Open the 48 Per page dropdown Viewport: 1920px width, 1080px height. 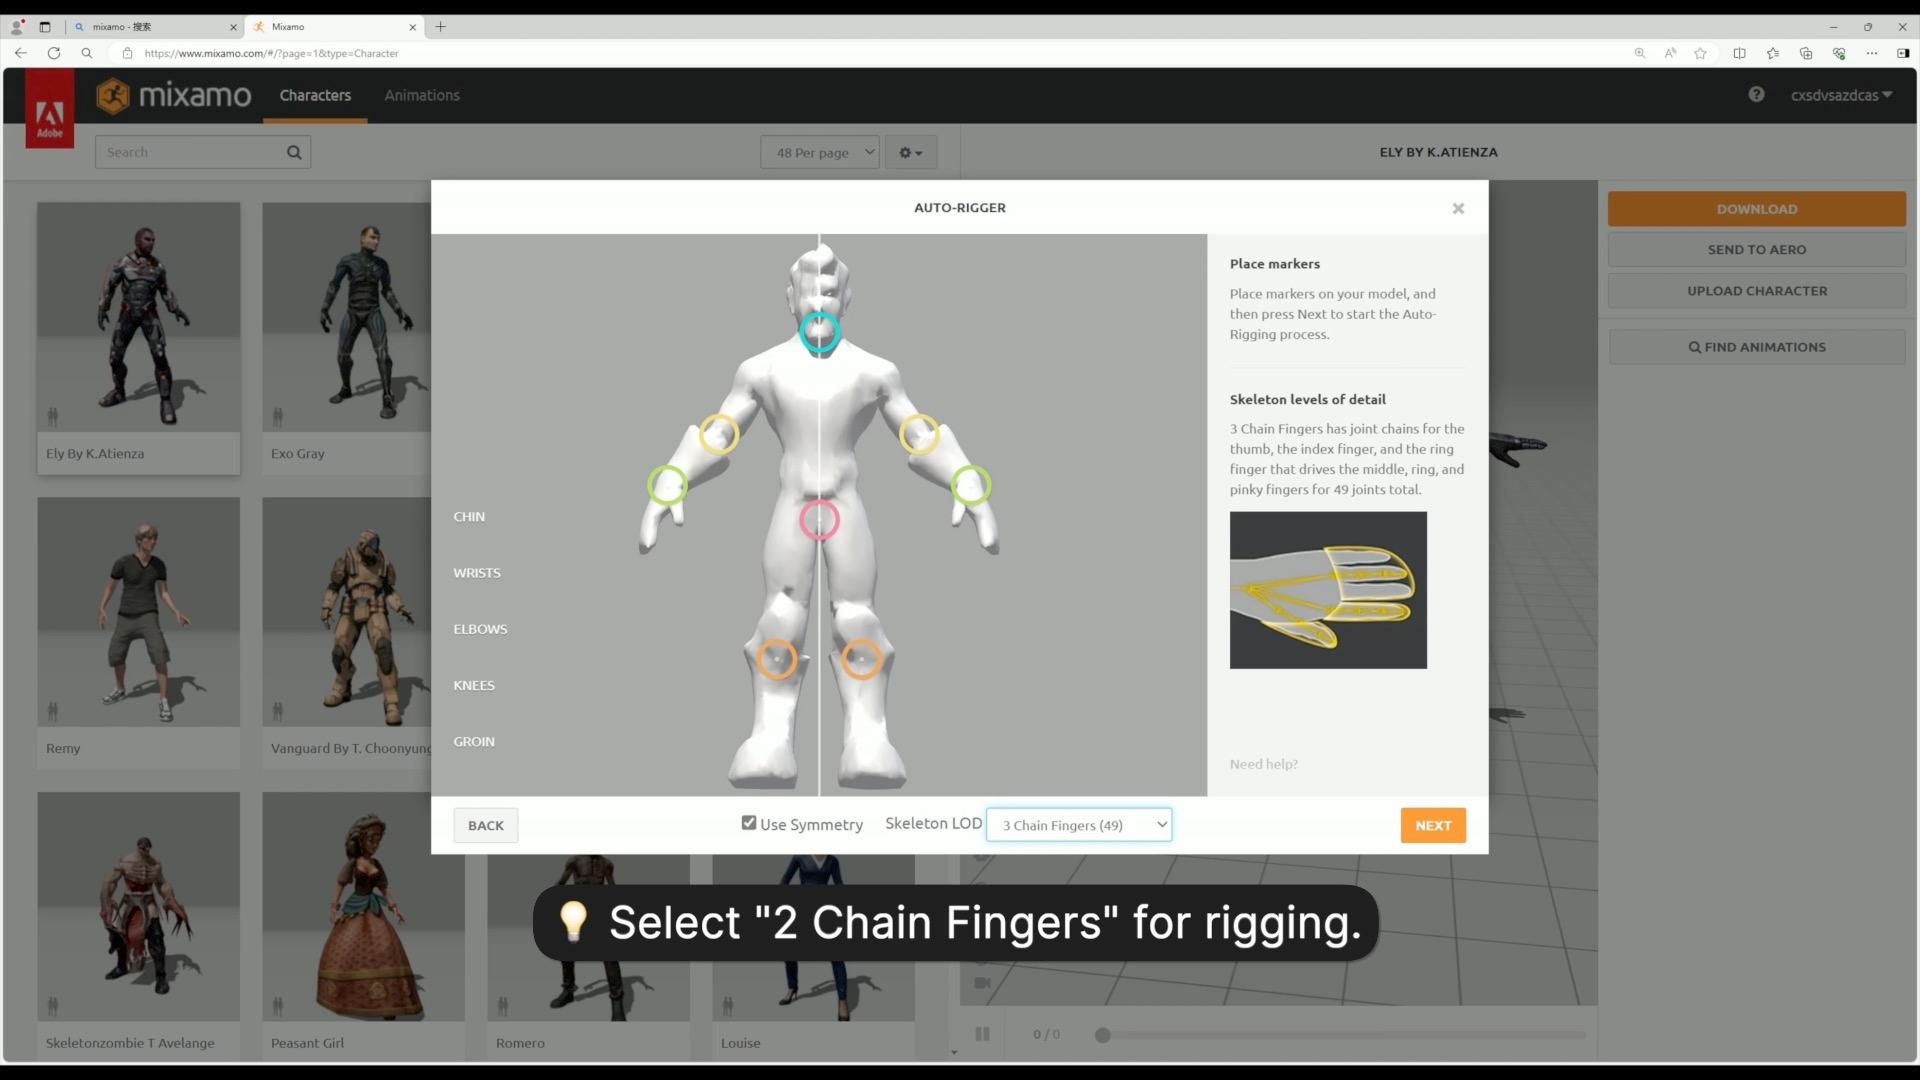click(819, 152)
